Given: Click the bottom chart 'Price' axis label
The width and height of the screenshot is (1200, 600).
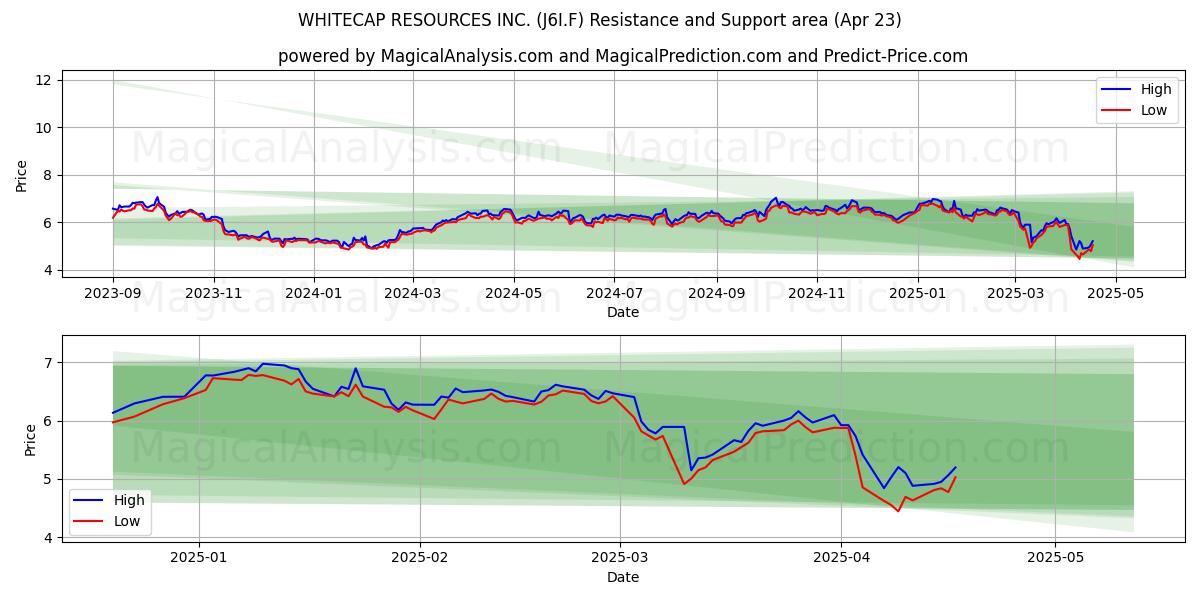Looking at the screenshot, I should tap(30, 439).
